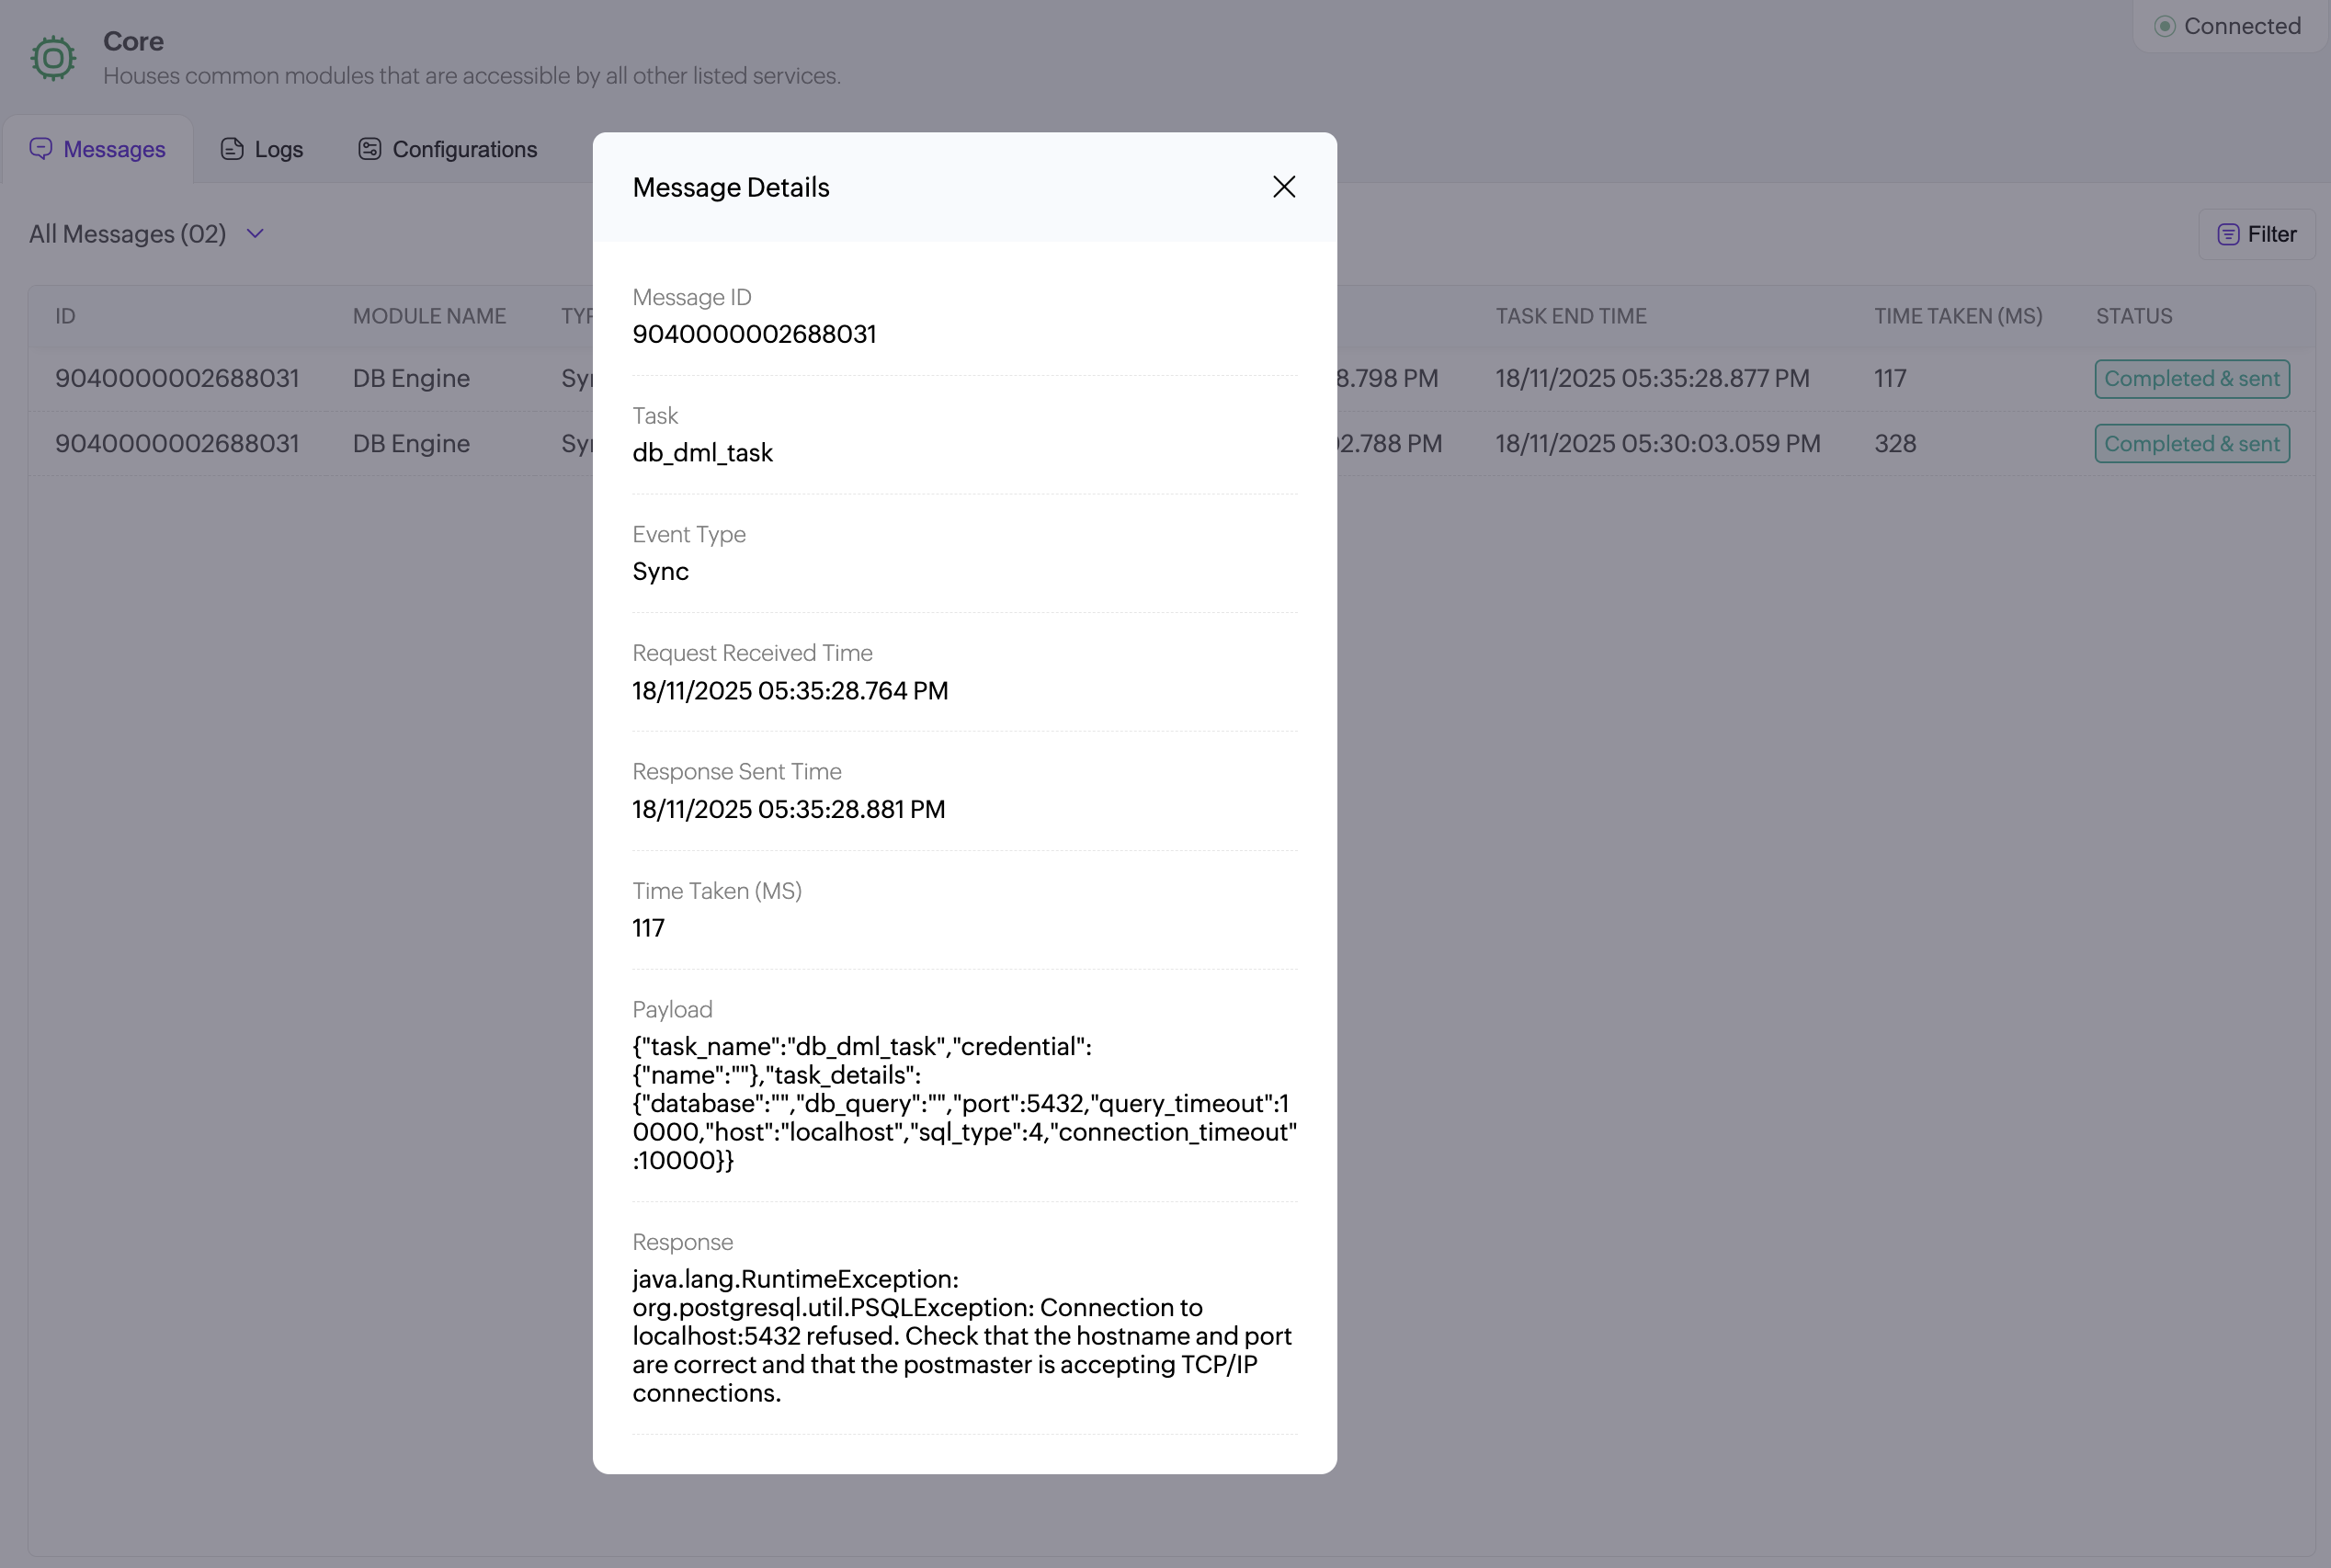Click second row Completed & sent badge
The width and height of the screenshot is (2331, 1568).
click(x=2192, y=444)
